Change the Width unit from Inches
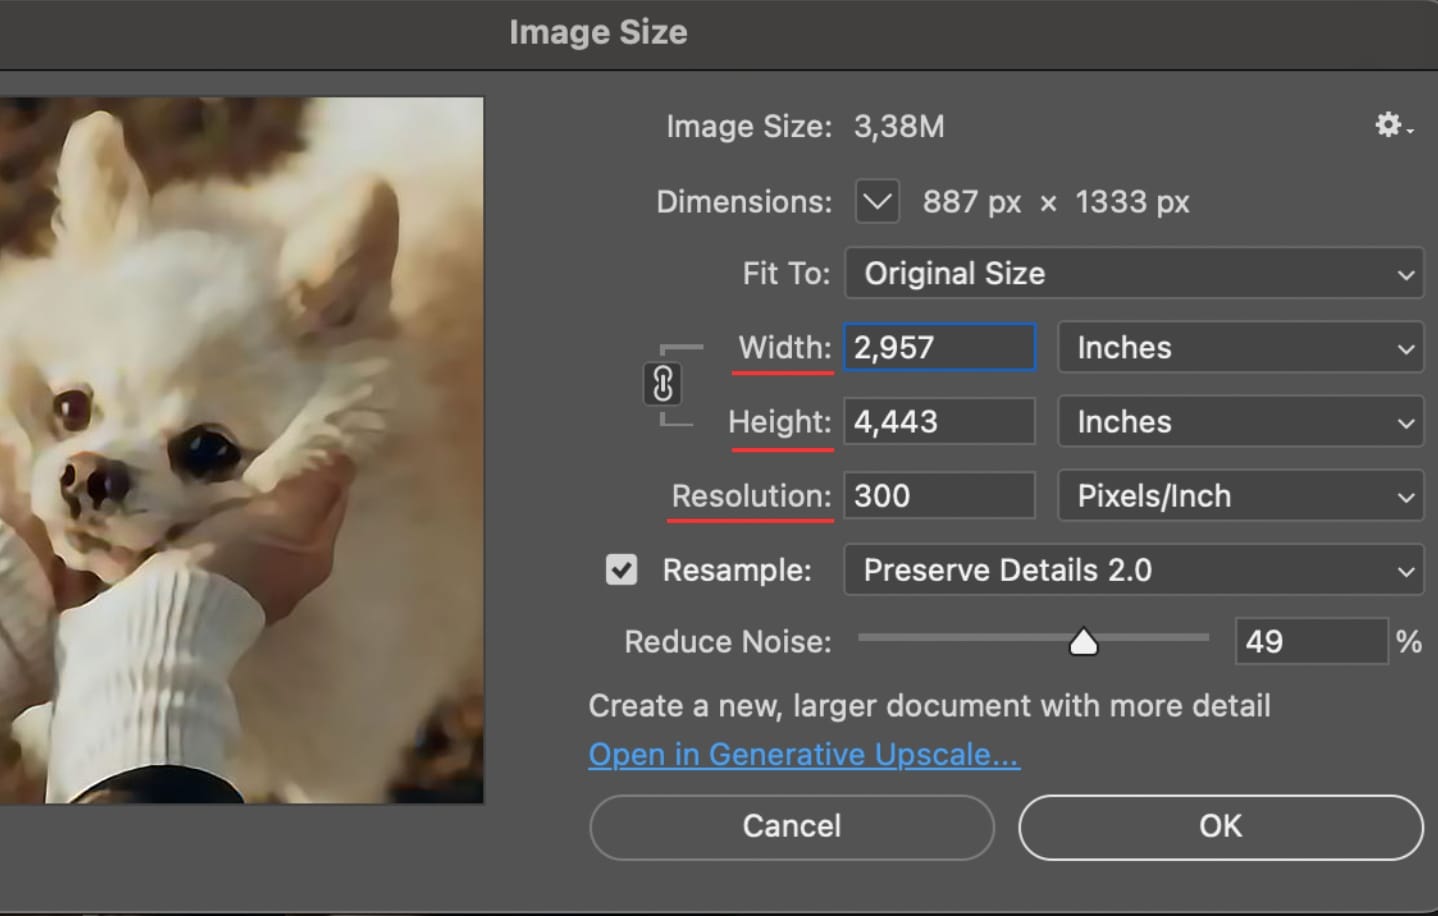Screen dimensions: 1438x916 1239,347
